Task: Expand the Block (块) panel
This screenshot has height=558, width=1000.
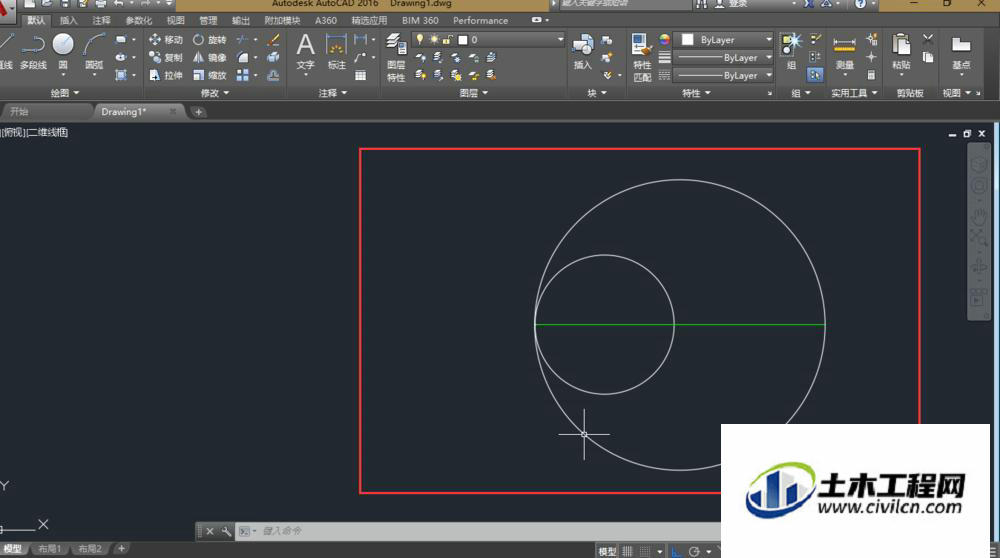Action: pos(597,93)
